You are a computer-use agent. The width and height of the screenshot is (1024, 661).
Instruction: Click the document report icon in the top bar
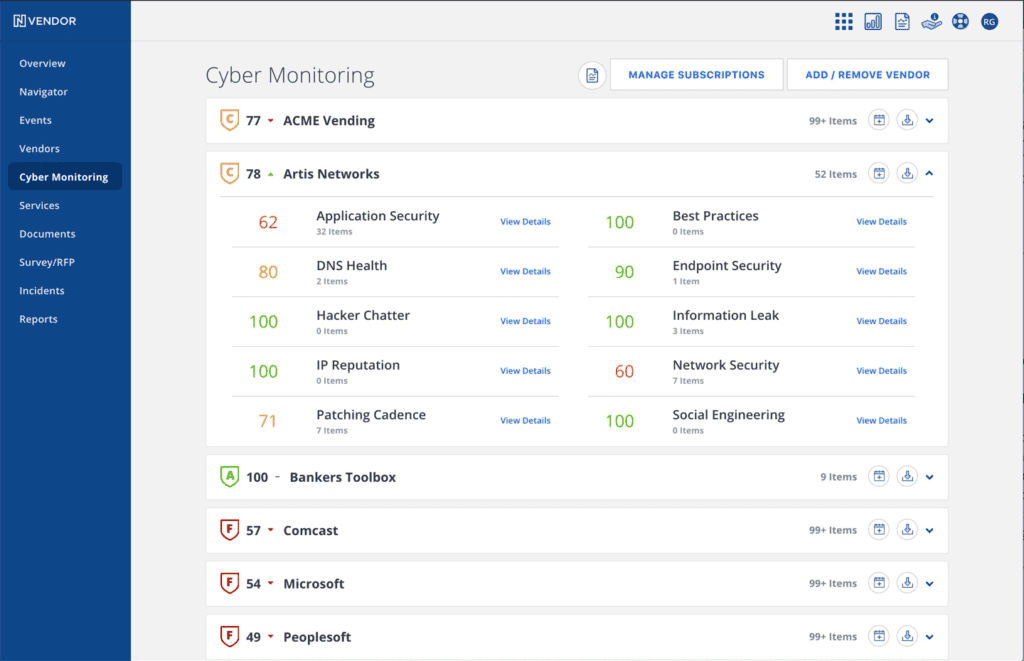901,20
